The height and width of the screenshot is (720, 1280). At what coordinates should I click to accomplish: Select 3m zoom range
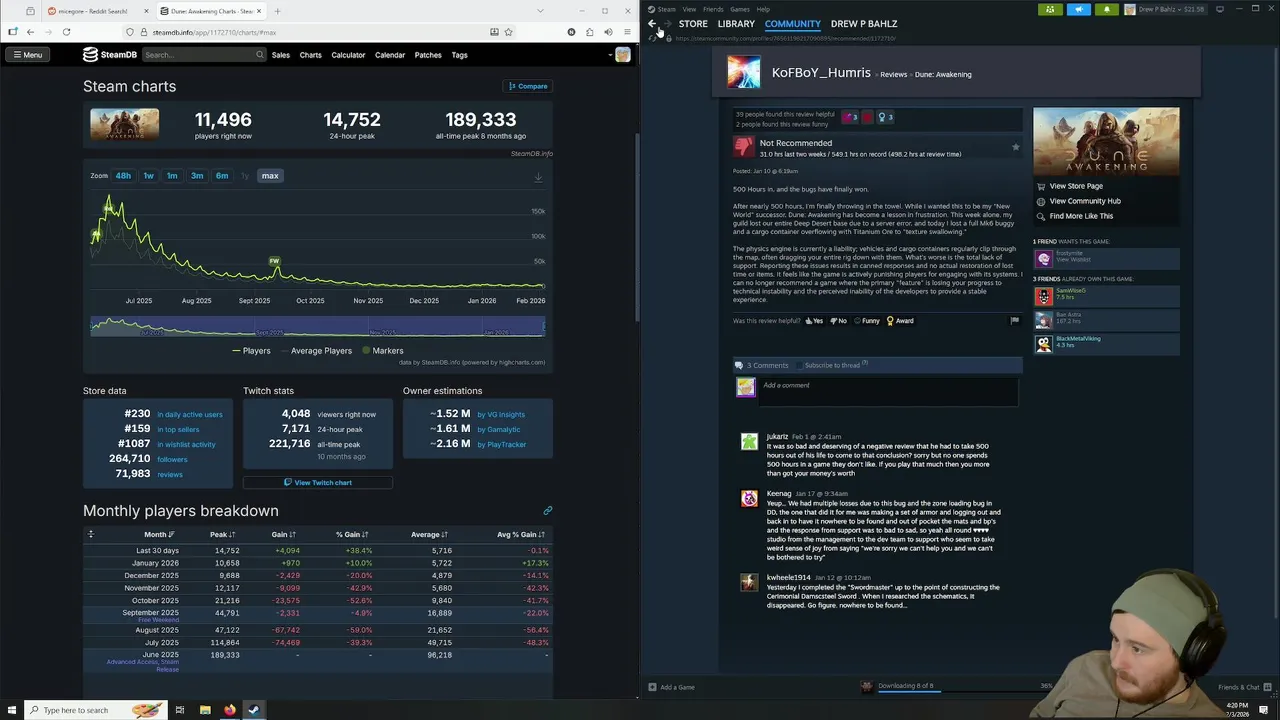click(x=197, y=176)
